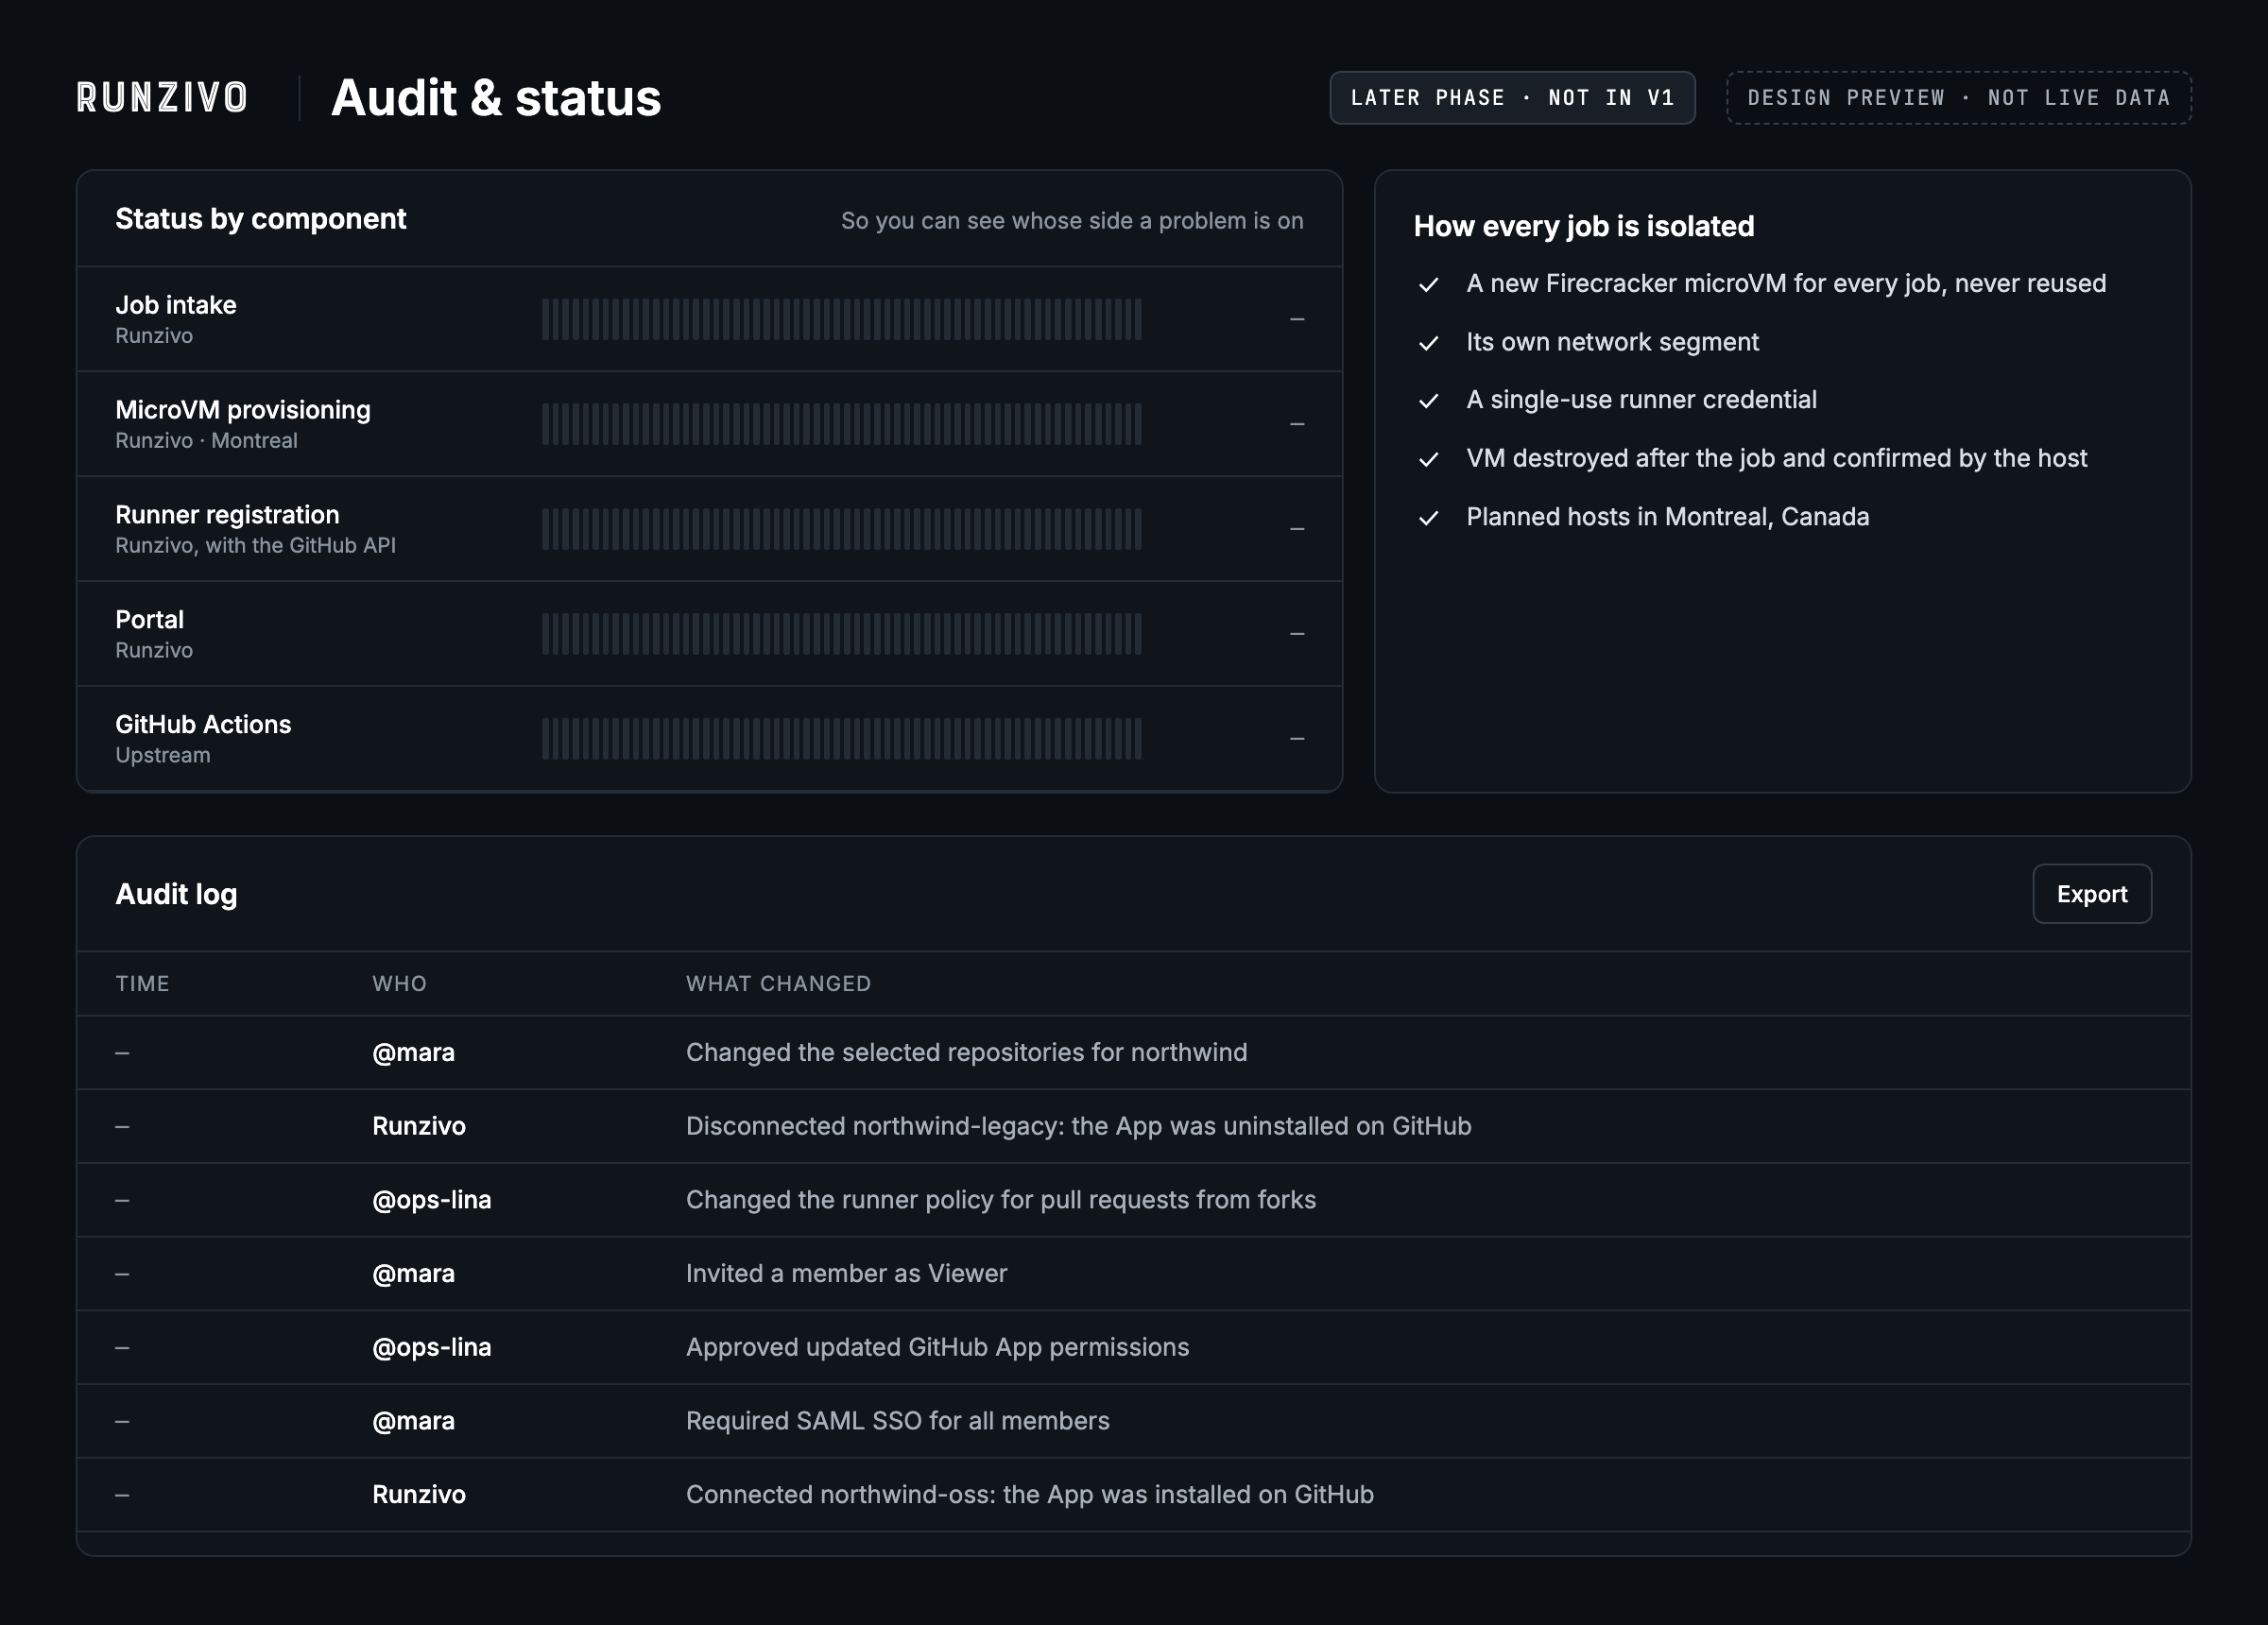Click the TIME column header
The width and height of the screenshot is (2268, 1625).
pos(142,984)
